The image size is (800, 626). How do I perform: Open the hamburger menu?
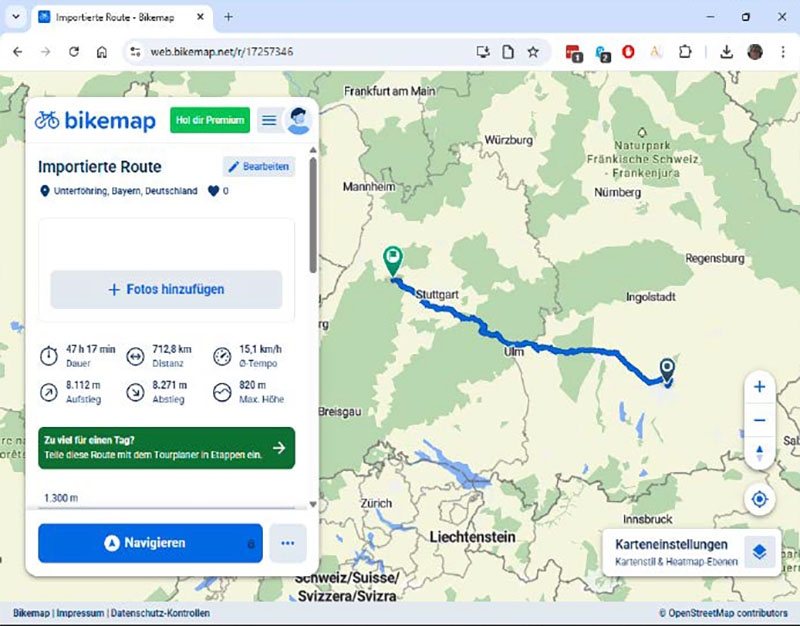point(268,119)
